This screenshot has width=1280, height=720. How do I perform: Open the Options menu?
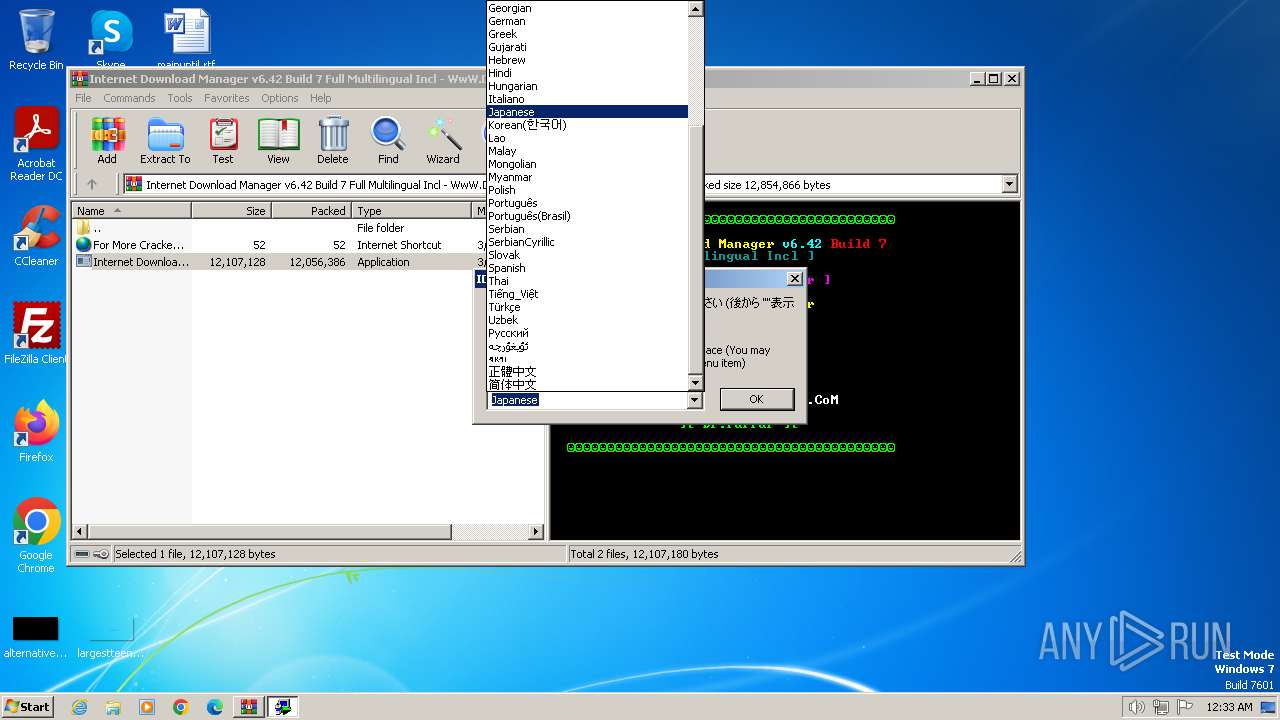[x=280, y=98]
